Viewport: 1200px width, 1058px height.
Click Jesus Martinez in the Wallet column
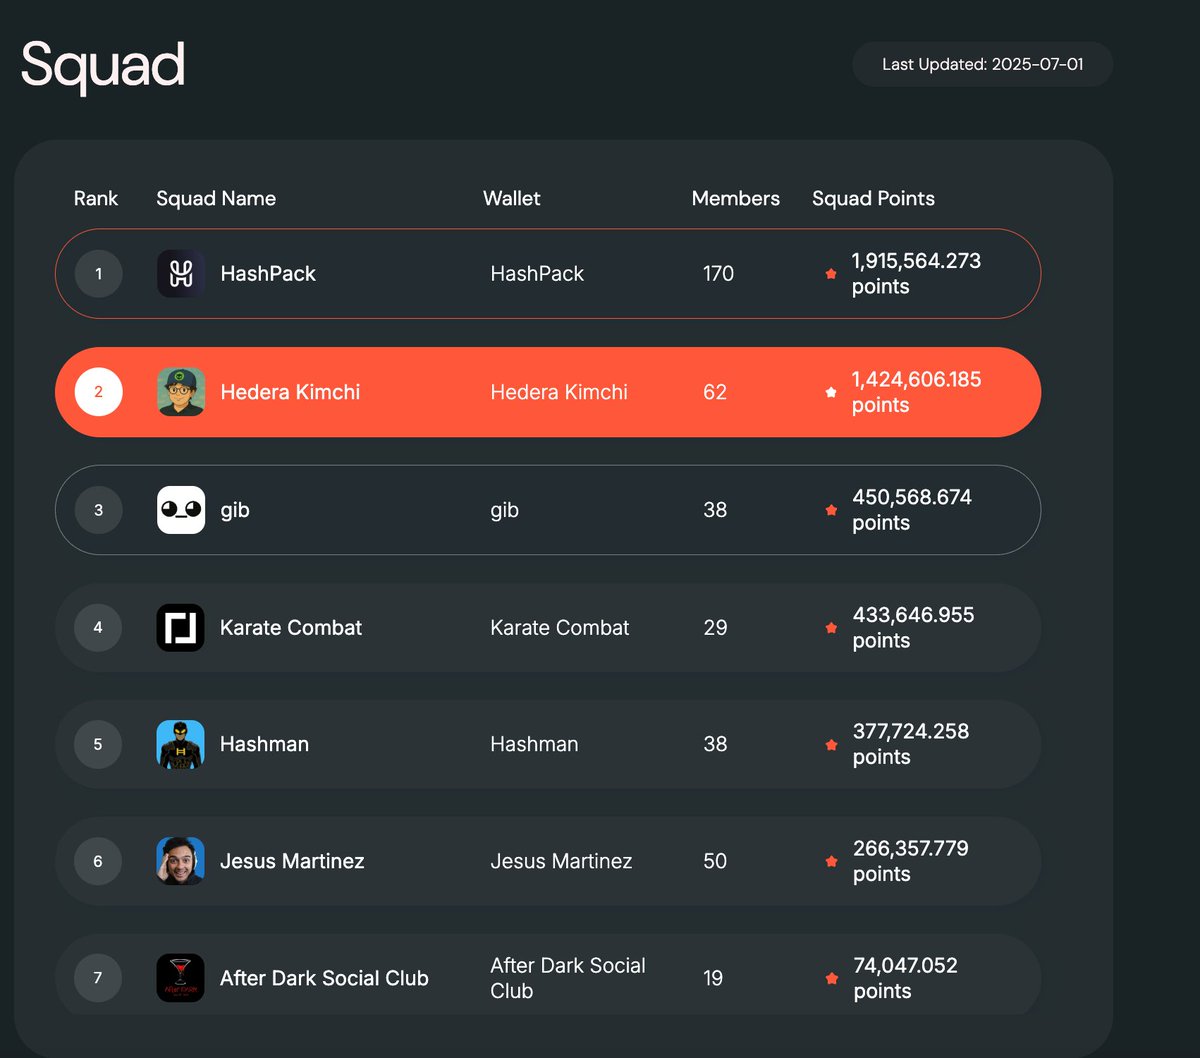point(561,861)
